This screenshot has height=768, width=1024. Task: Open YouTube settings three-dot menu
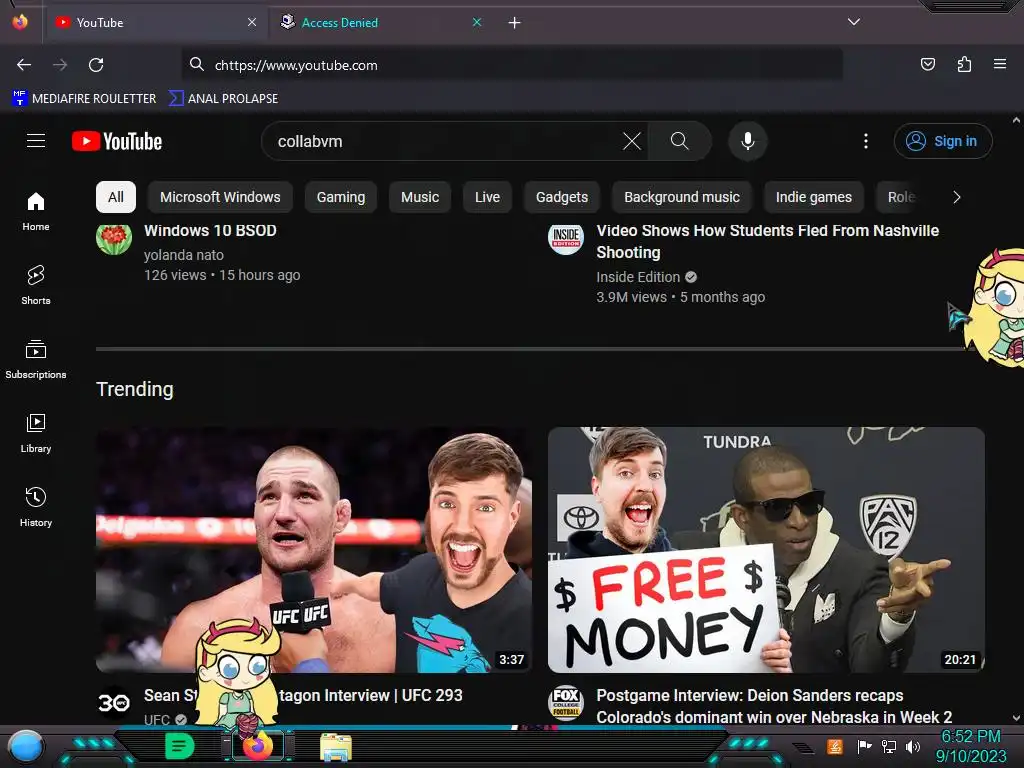(866, 141)
